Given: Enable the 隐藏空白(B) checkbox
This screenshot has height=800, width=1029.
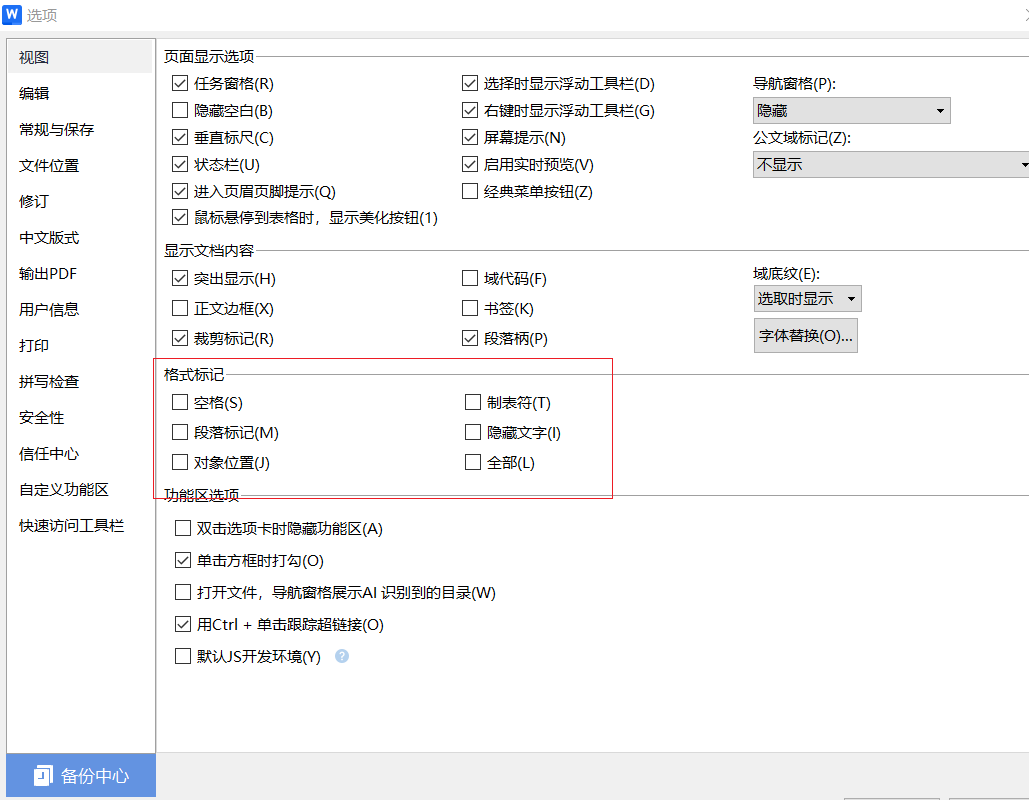Looking at the screenshot, I should click(x=181, y=110).
